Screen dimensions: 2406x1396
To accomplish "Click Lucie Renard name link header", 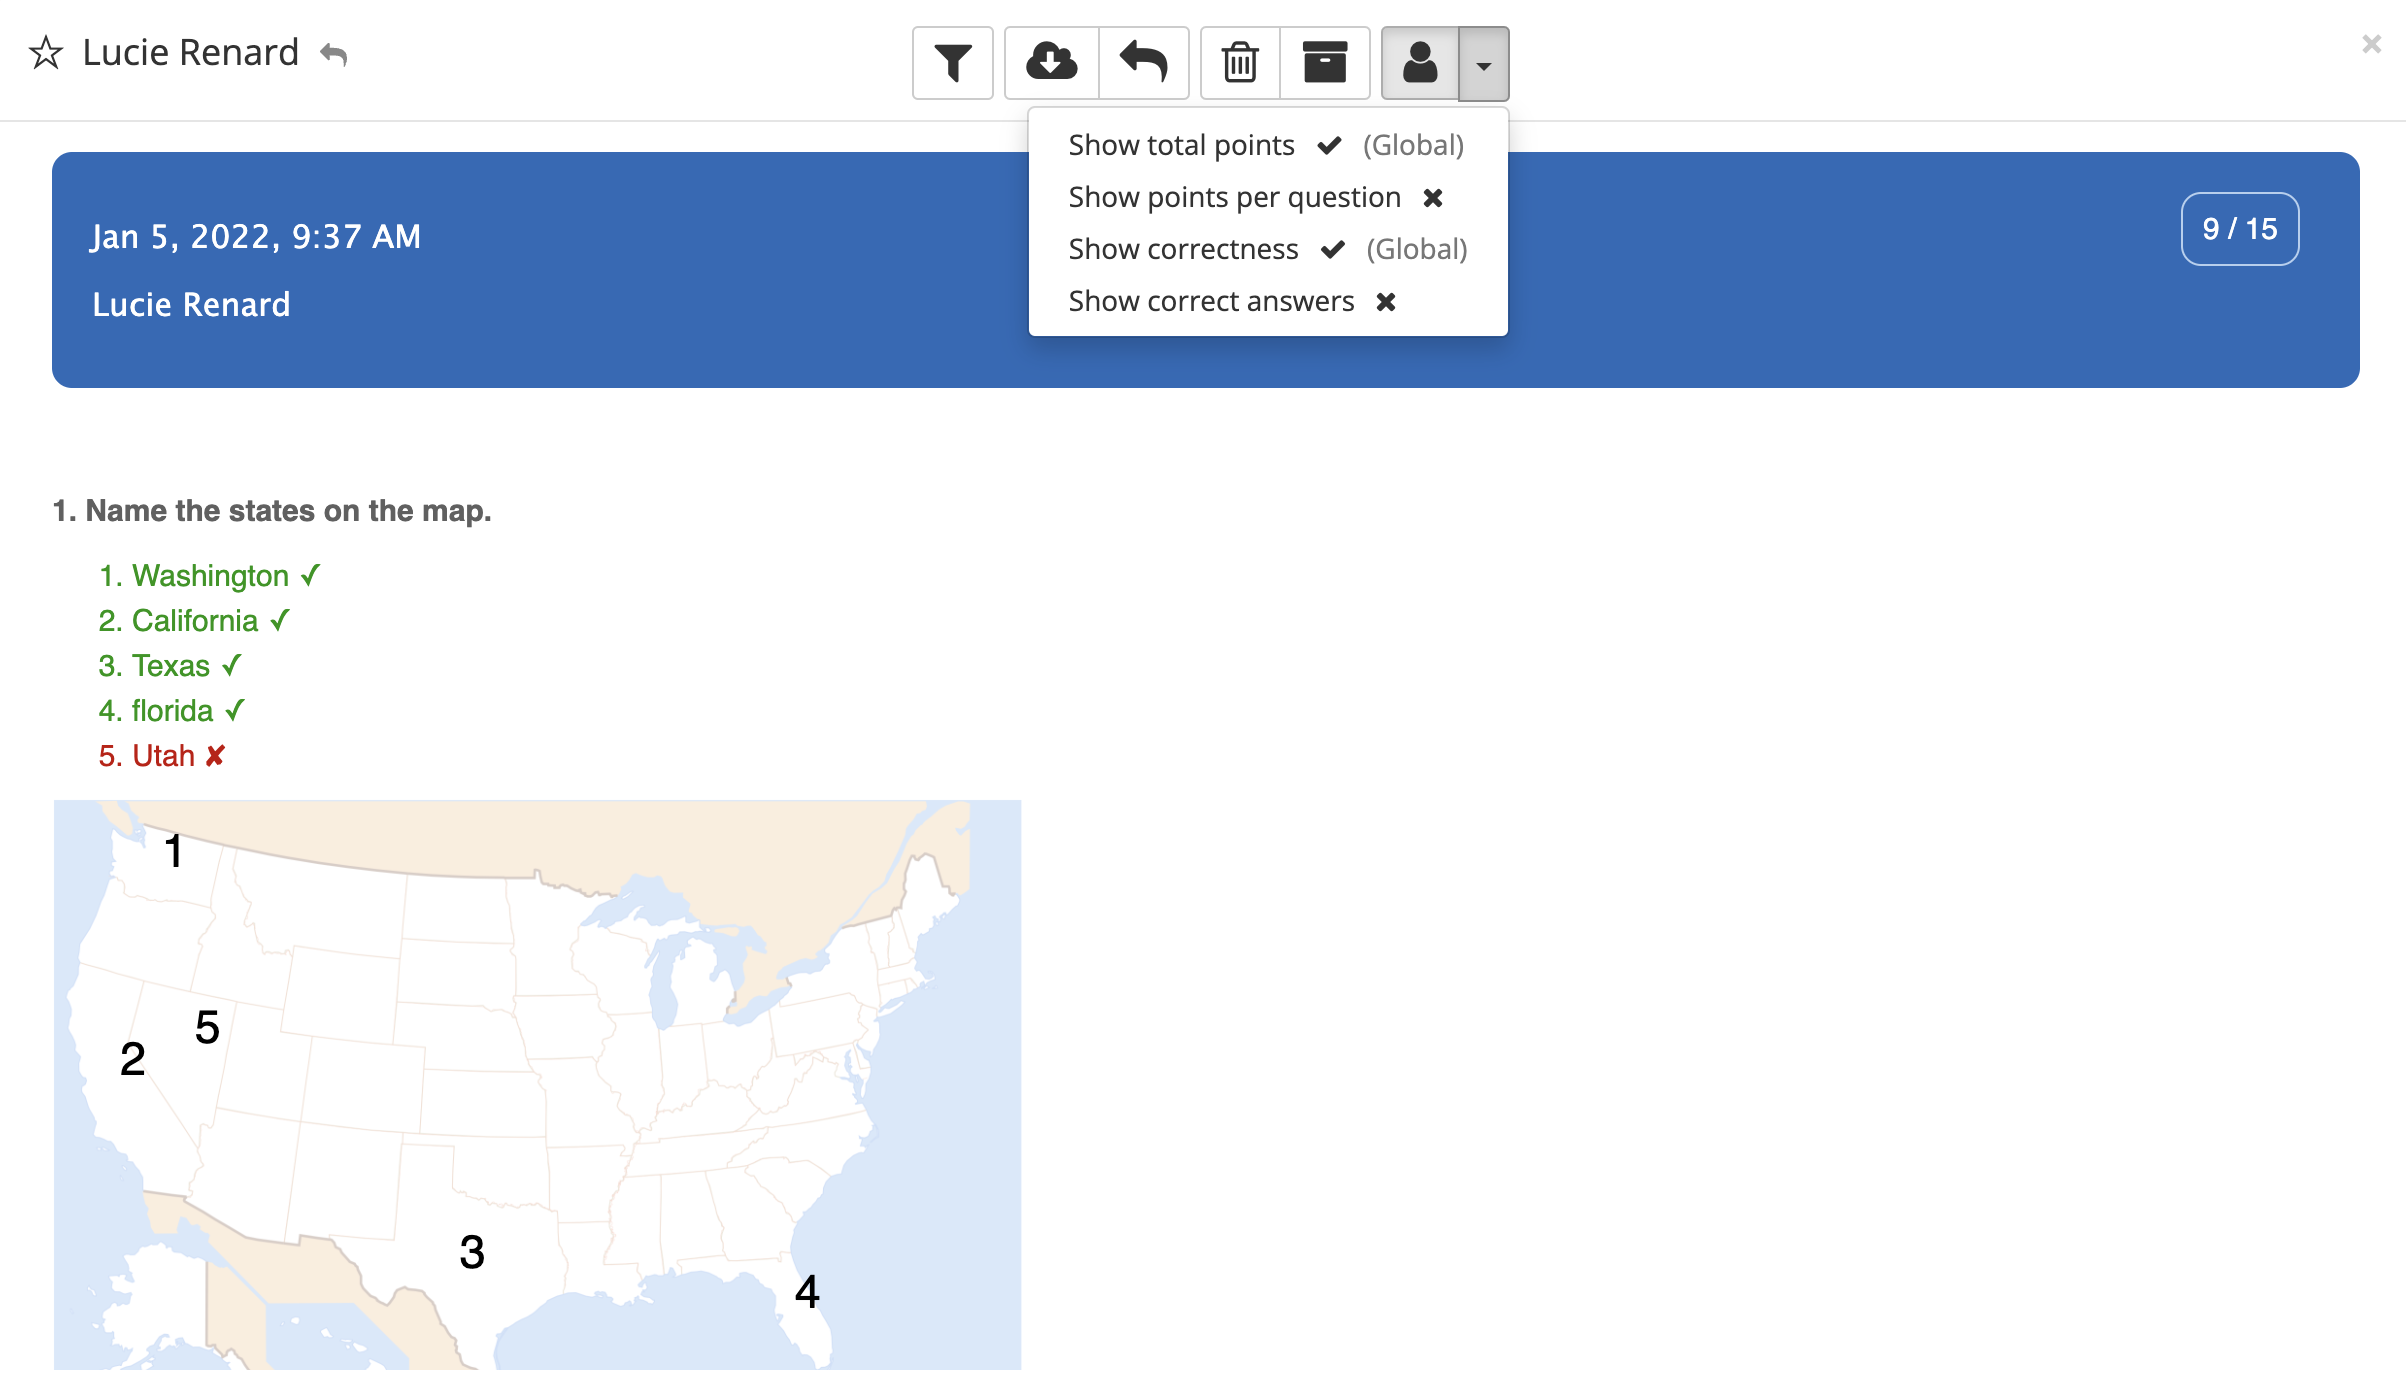I will tap(188, 48).
